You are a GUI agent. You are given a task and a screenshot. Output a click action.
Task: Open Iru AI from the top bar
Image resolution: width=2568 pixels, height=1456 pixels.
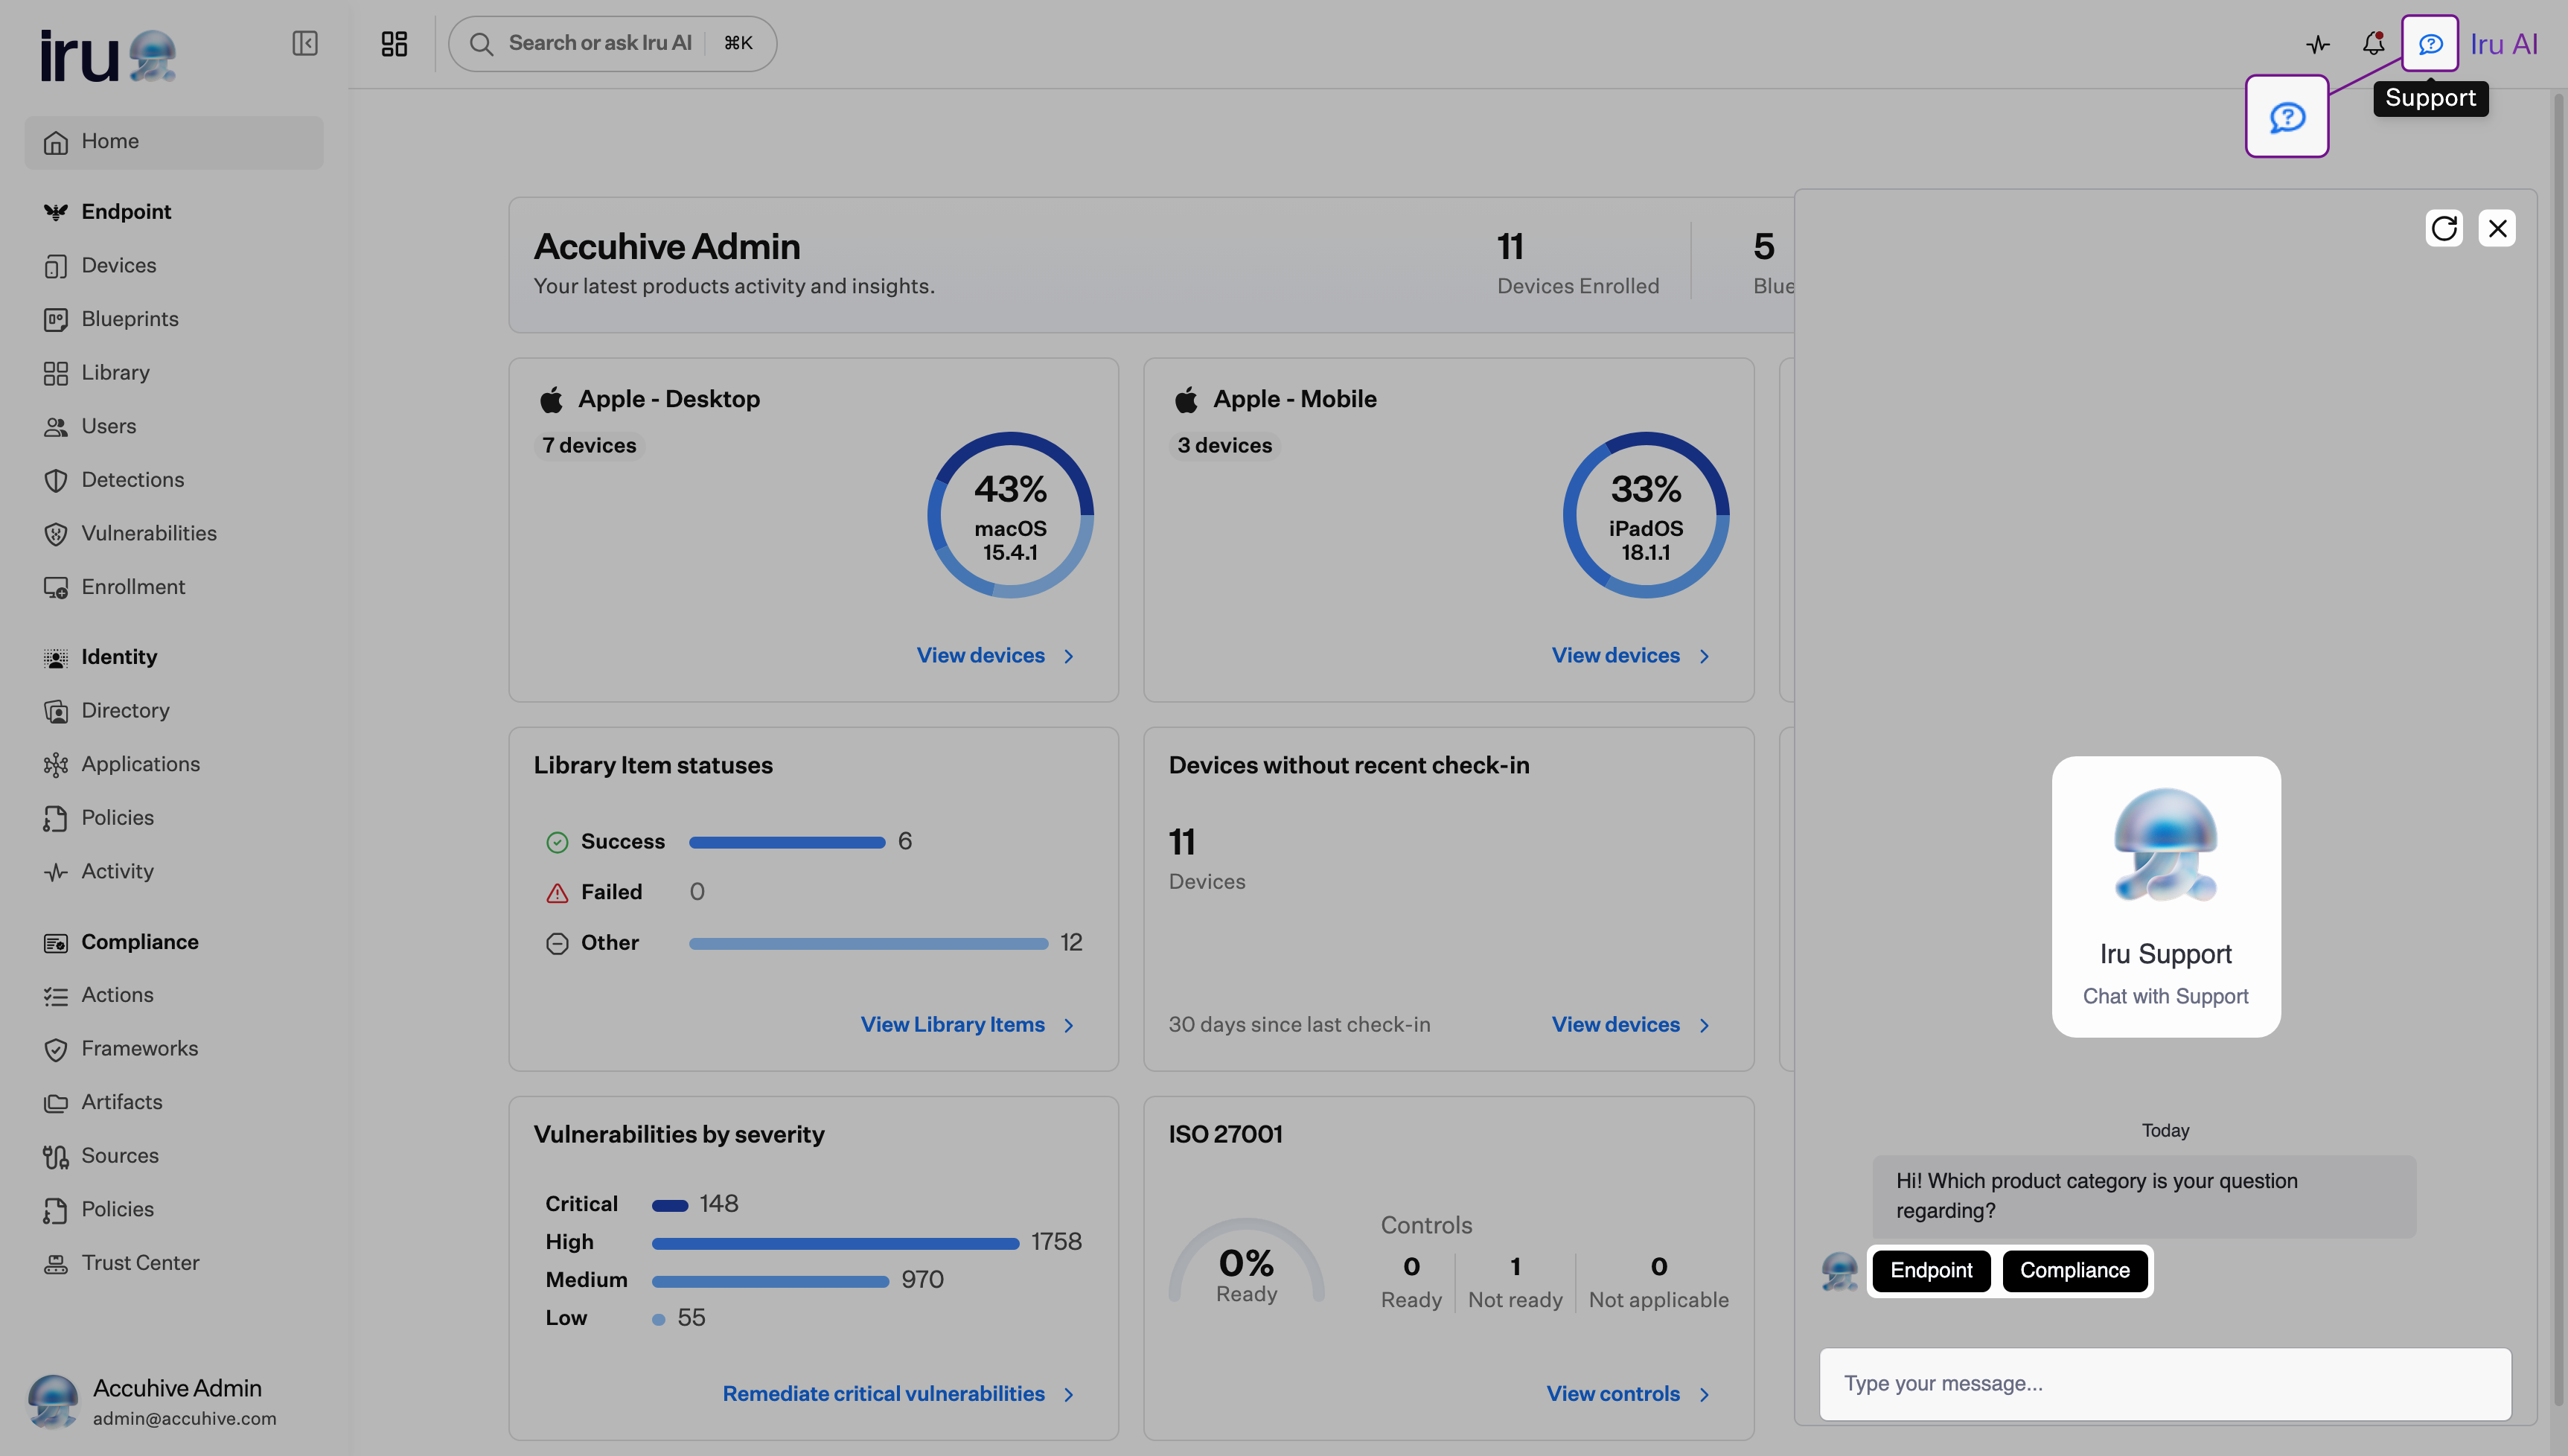pos(2504,44)
